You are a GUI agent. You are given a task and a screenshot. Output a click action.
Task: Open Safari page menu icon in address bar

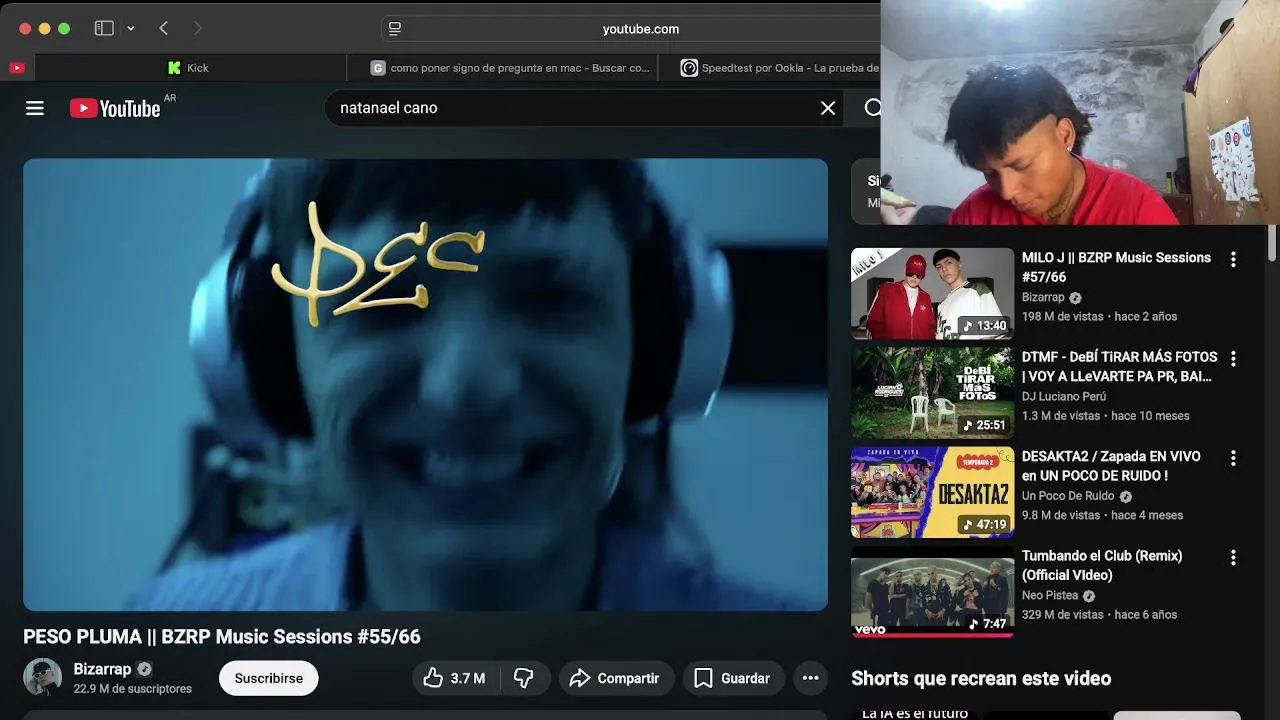click(395, 29)
